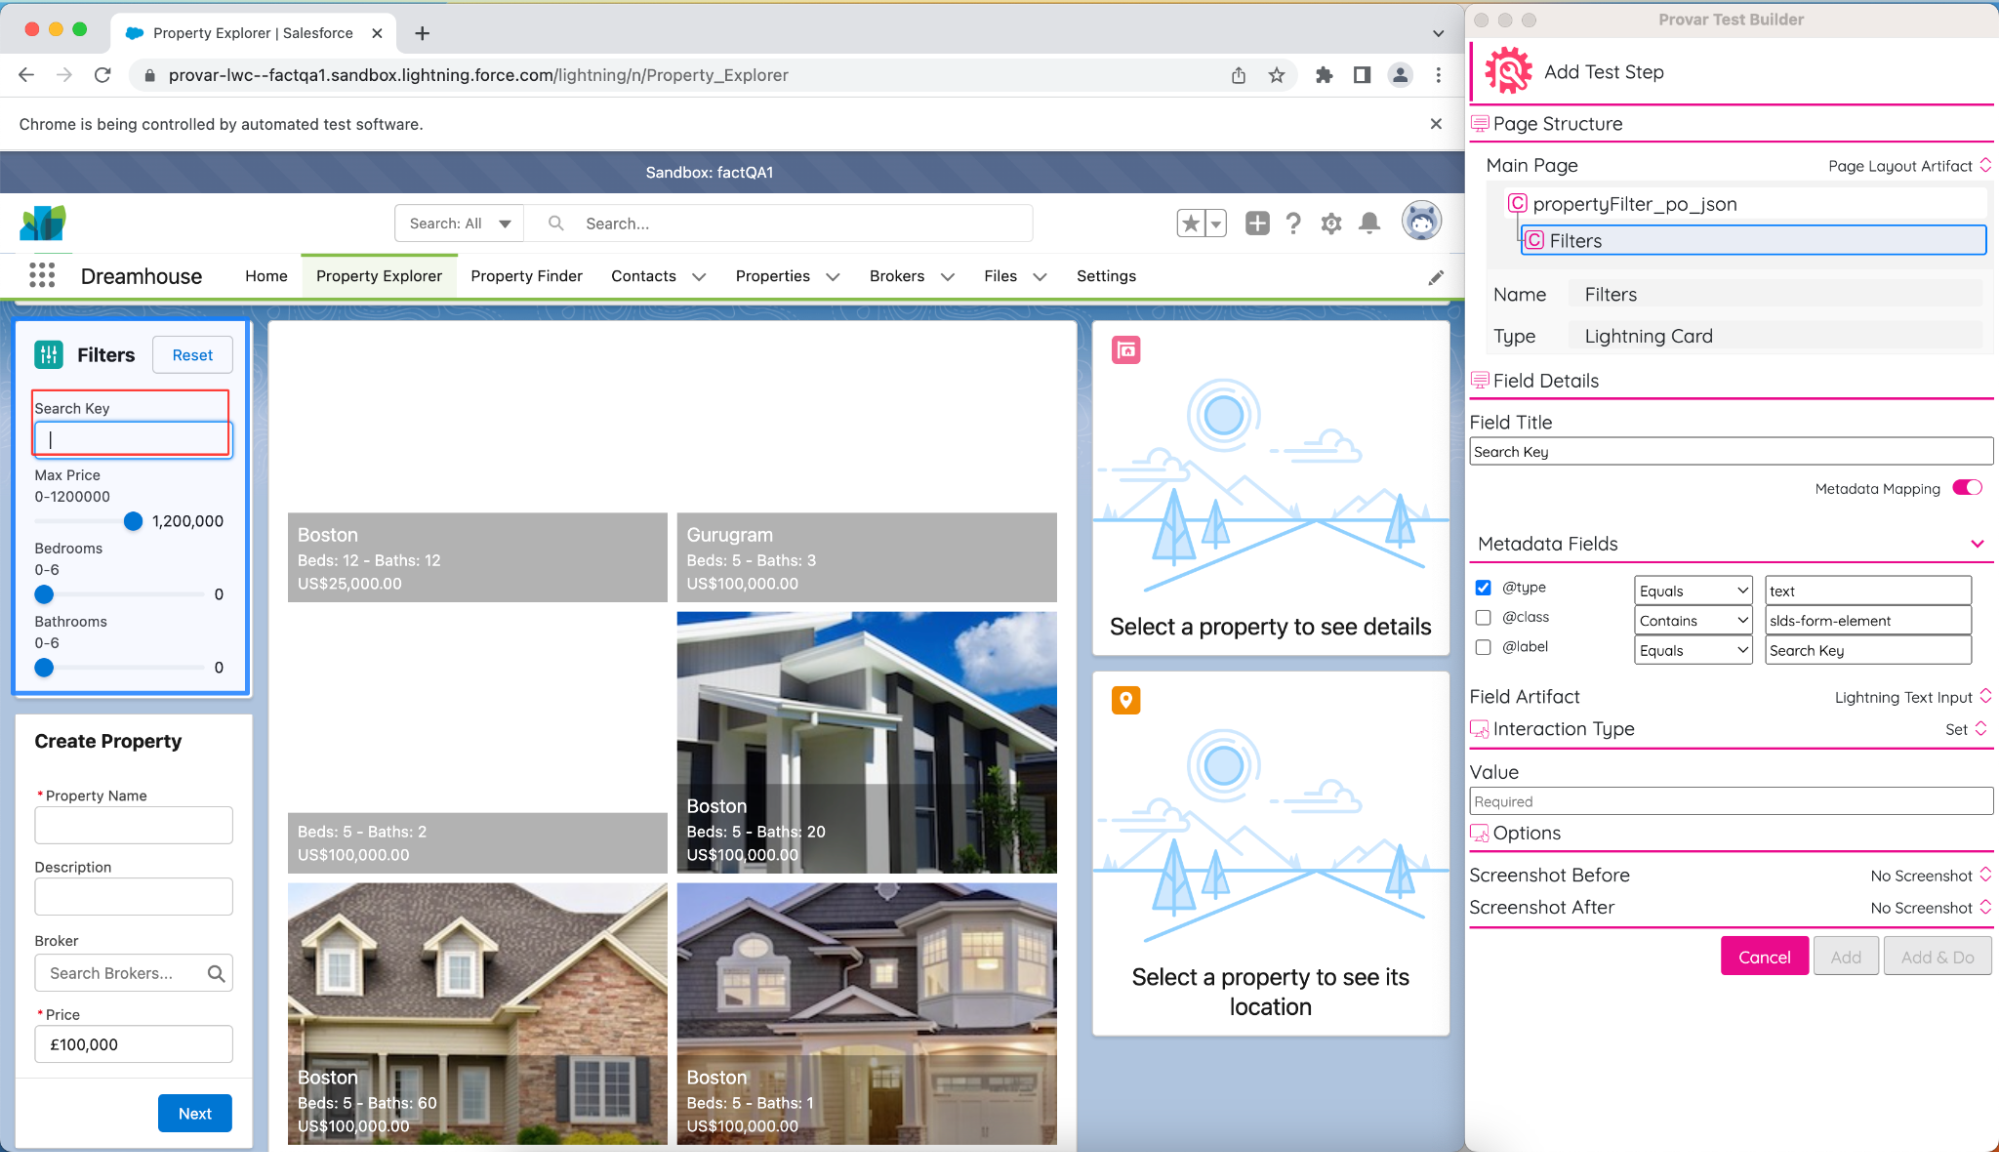Image resolution: width=1999 pixels, height=1152 pixels.
Task: Open the Search: All scope dropdown
Action: click(x=460, y=223)
